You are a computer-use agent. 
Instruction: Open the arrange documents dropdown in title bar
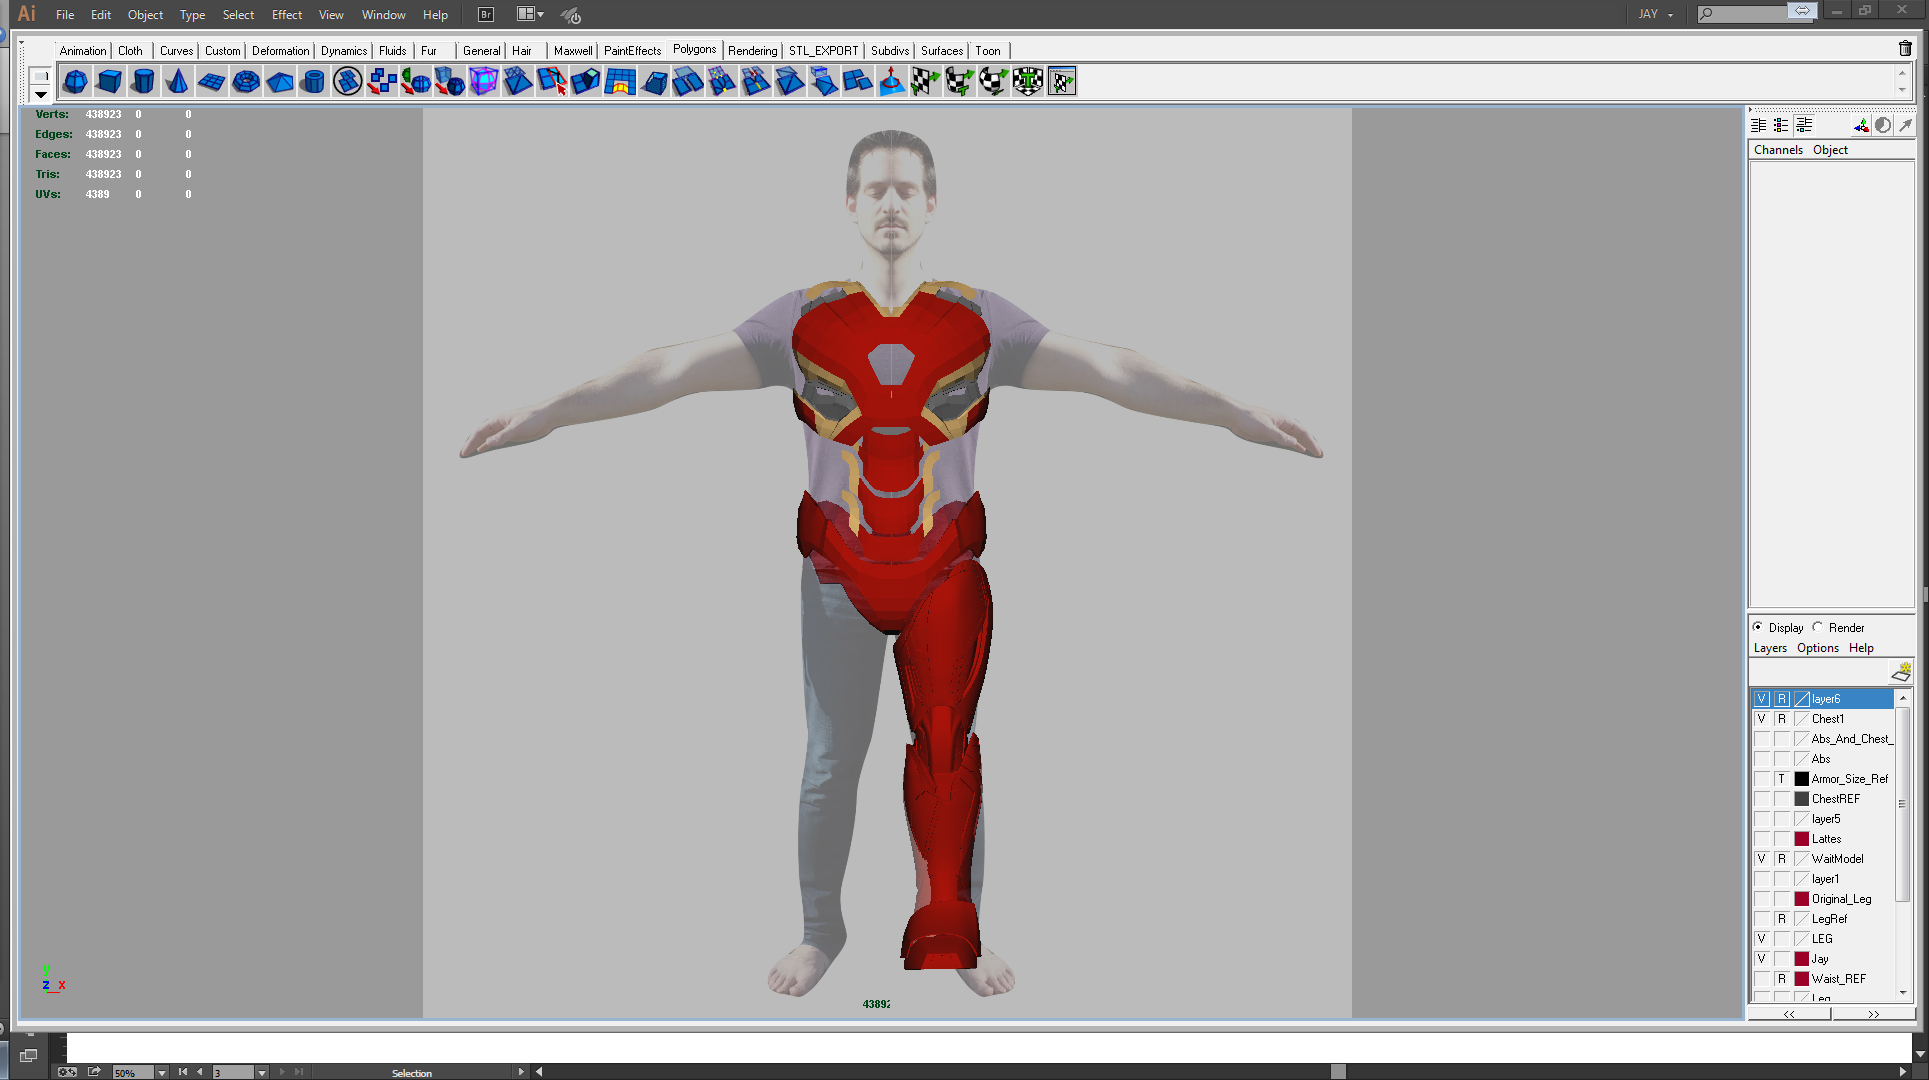click(531, 14)
